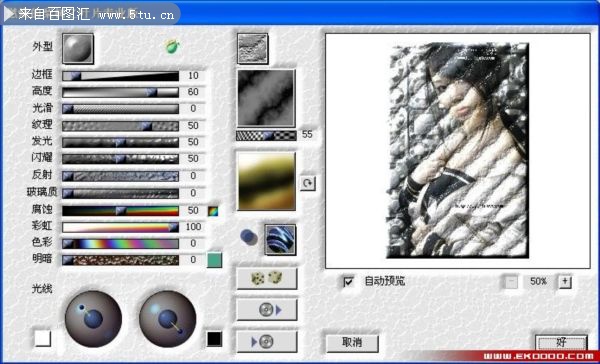
Task: Click the right light direction sphere
Action: (168, 319)
